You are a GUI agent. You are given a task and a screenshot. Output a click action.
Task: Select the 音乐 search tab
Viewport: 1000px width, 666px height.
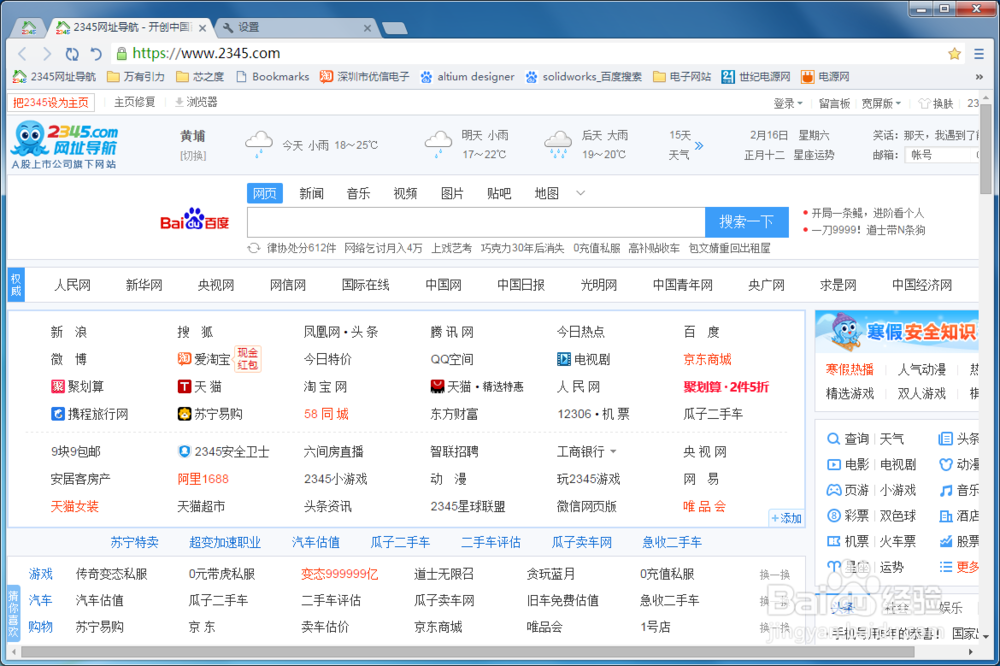(x=358, y=193)
